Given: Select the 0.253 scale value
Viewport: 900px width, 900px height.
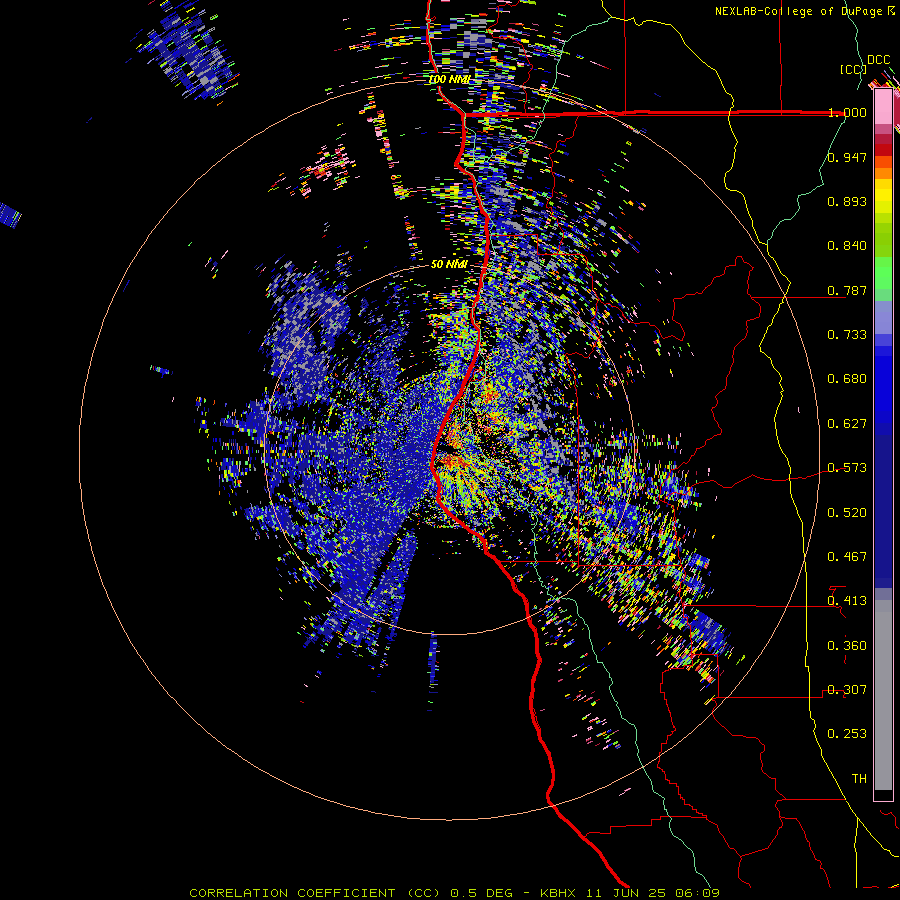Looking at the screenshot, I should [847, 734].
